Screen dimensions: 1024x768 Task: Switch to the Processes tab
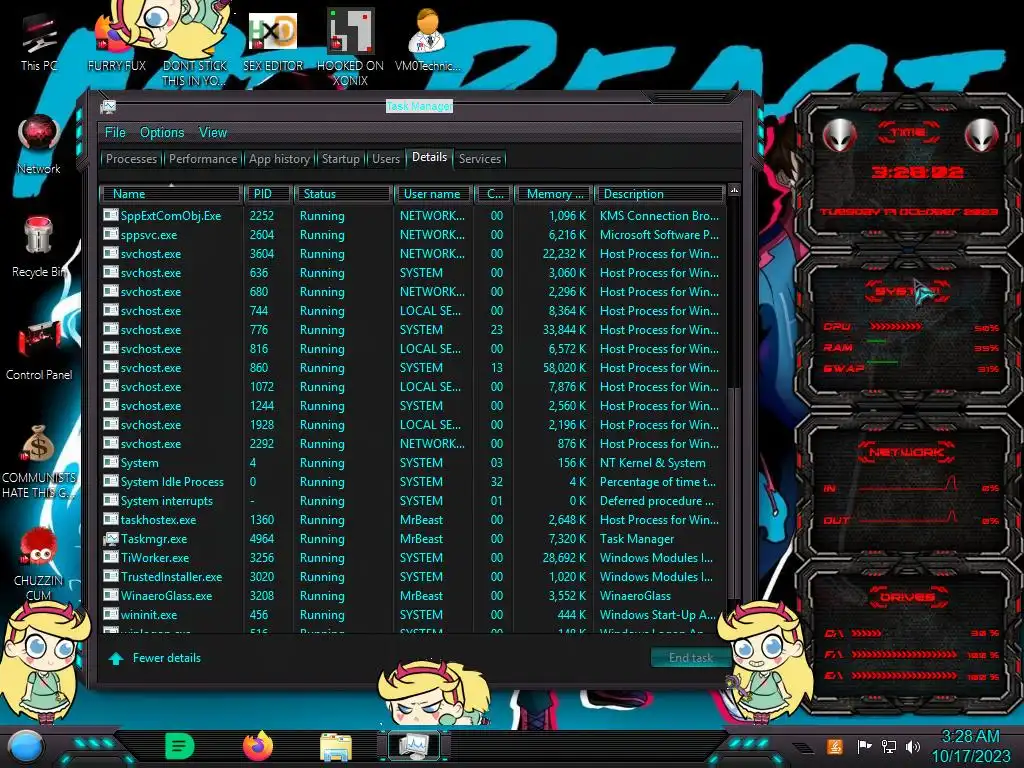(x=131, y=159)
